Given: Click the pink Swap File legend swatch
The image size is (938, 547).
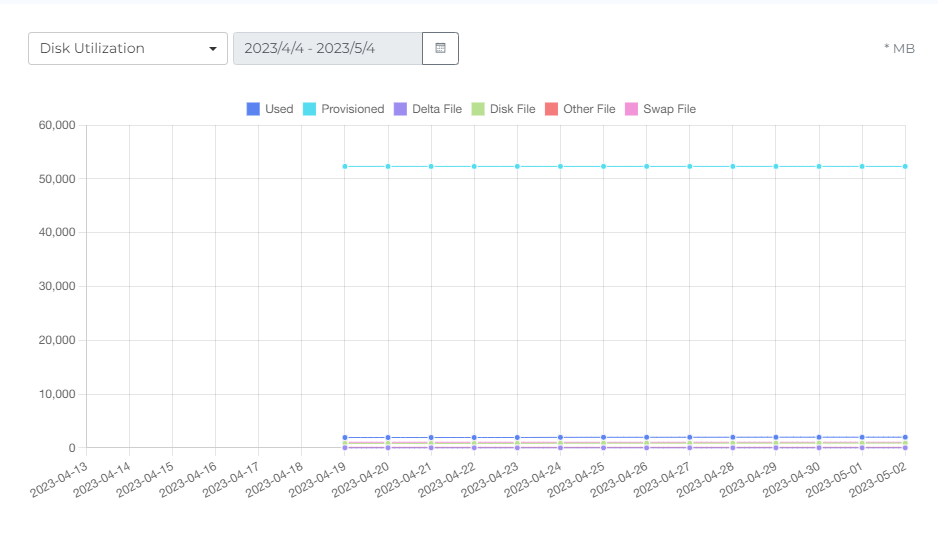Looking at the screenshot, I should tap(631, 109).
